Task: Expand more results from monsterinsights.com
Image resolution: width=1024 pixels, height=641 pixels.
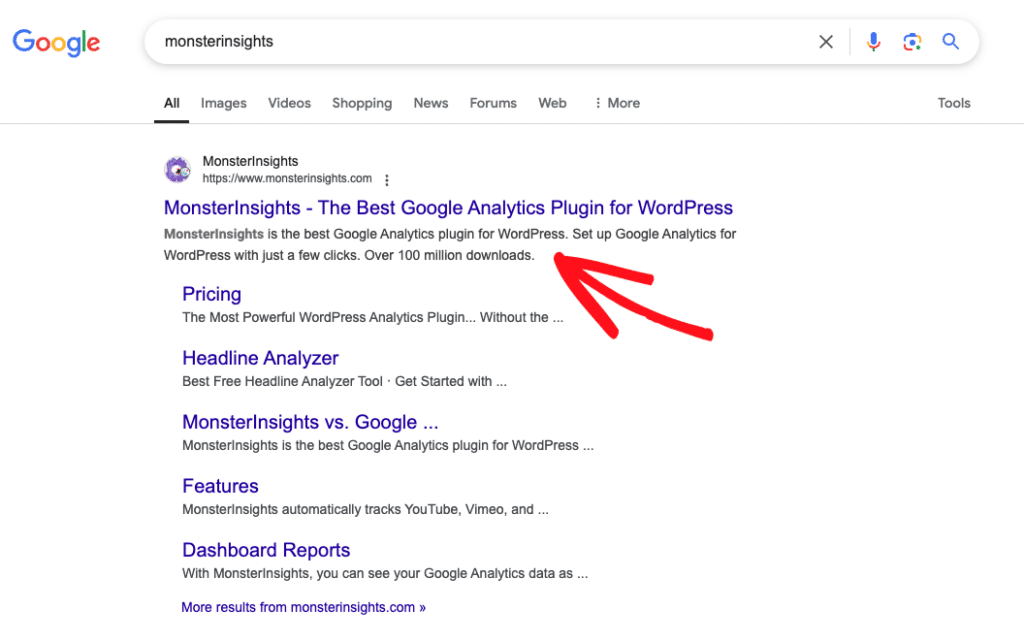Action: coord(303,607)
